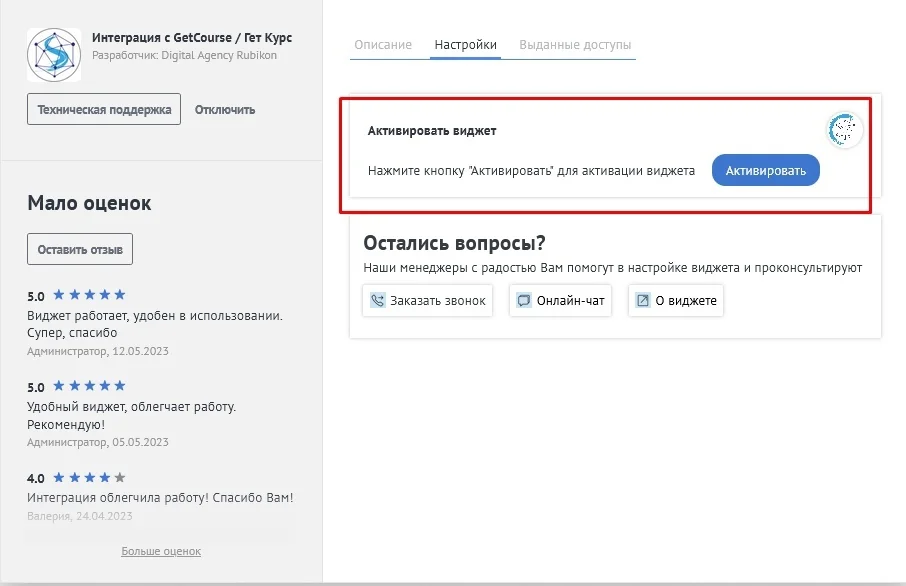
Task: Click the fifth star in the second review
Action: [120, 386]
